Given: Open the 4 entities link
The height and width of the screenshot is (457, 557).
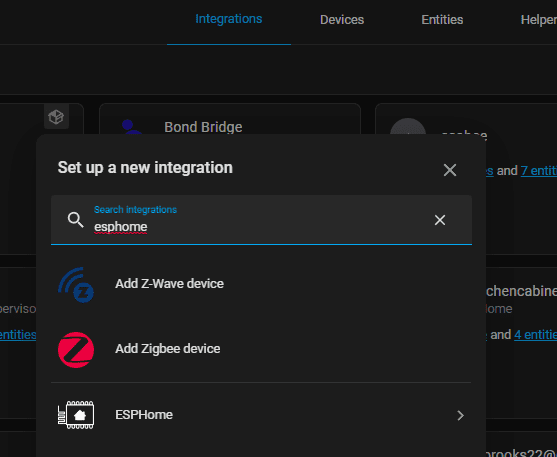Looking at the screenshot, I should pos(535,334).
